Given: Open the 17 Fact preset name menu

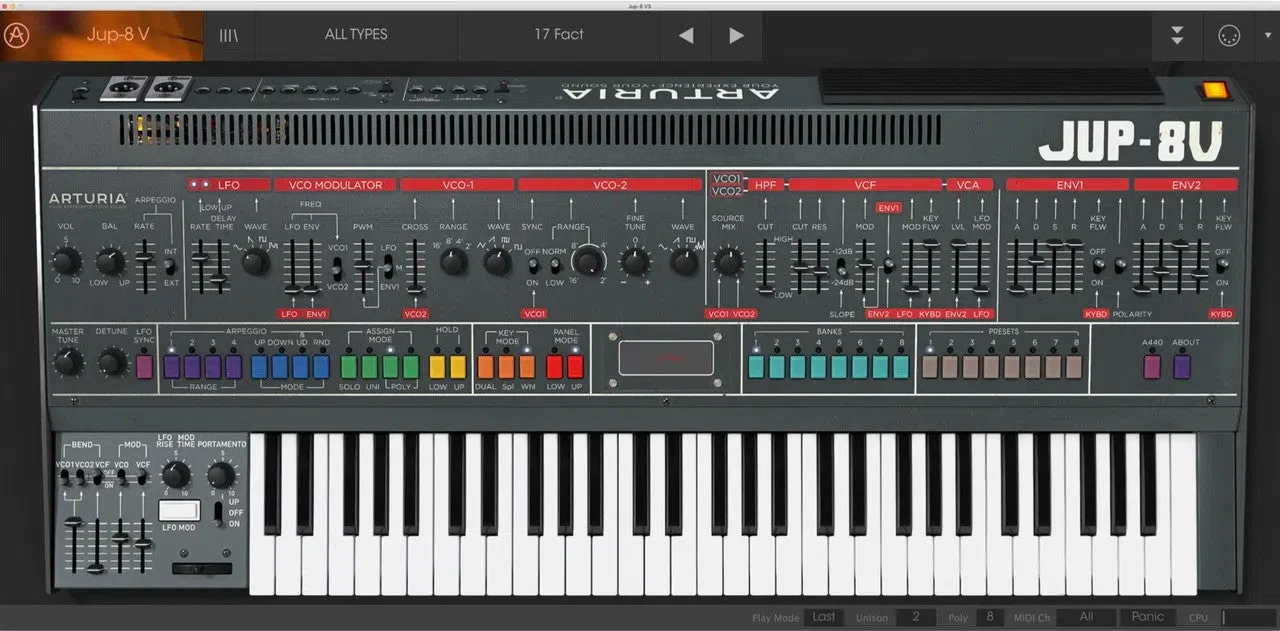Looking at the screenshot, I should click(x=559, y=35).
